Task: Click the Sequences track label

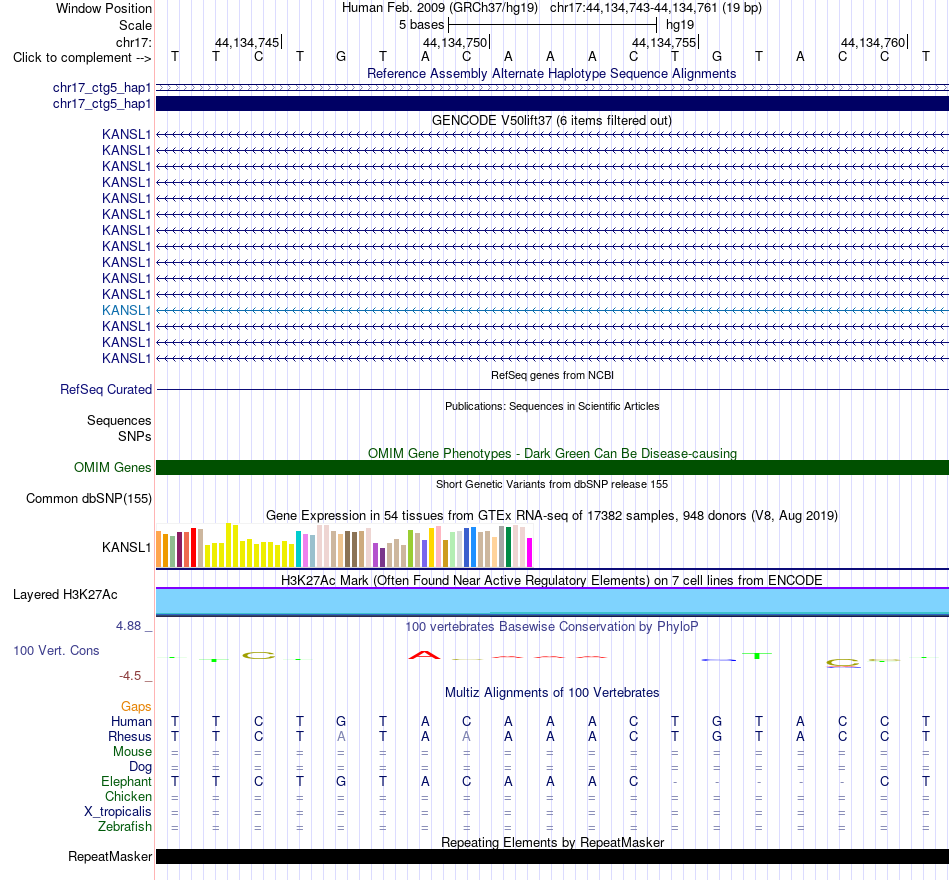Action: click(119, 421)
